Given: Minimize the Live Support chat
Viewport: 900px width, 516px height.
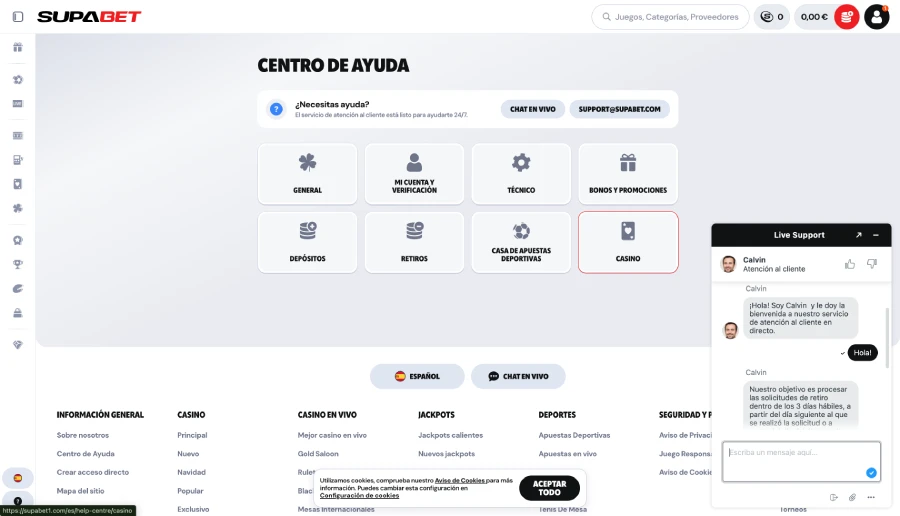Looking at the screenshot, I should coord(876,235).
